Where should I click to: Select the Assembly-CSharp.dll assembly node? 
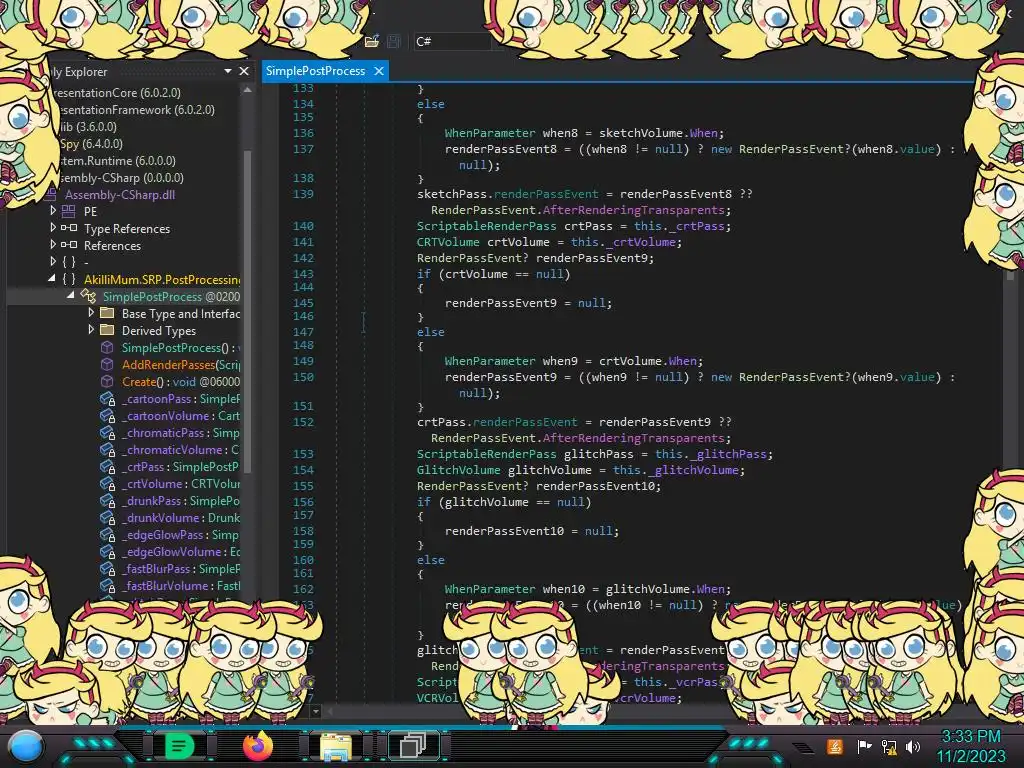(x=119, y=195)
